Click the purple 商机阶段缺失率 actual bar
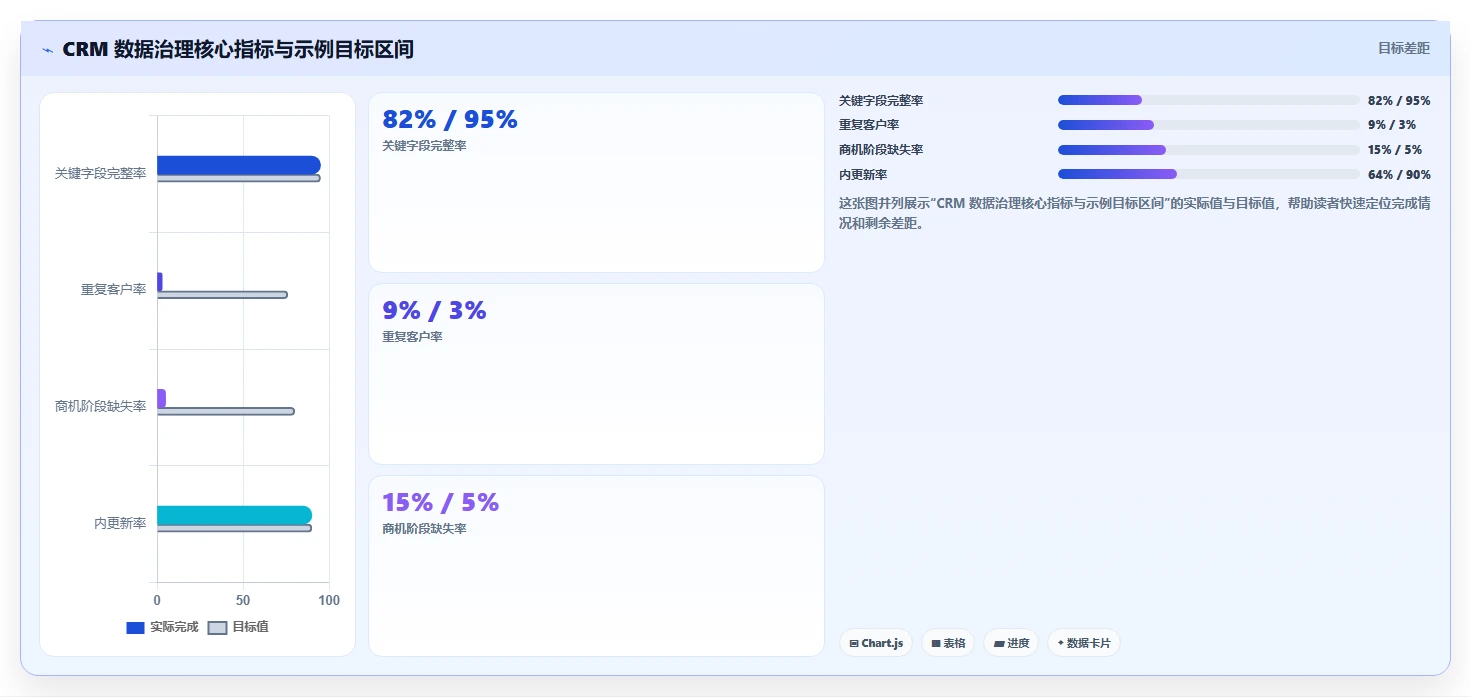The image size is (1471, 697). 161,398
